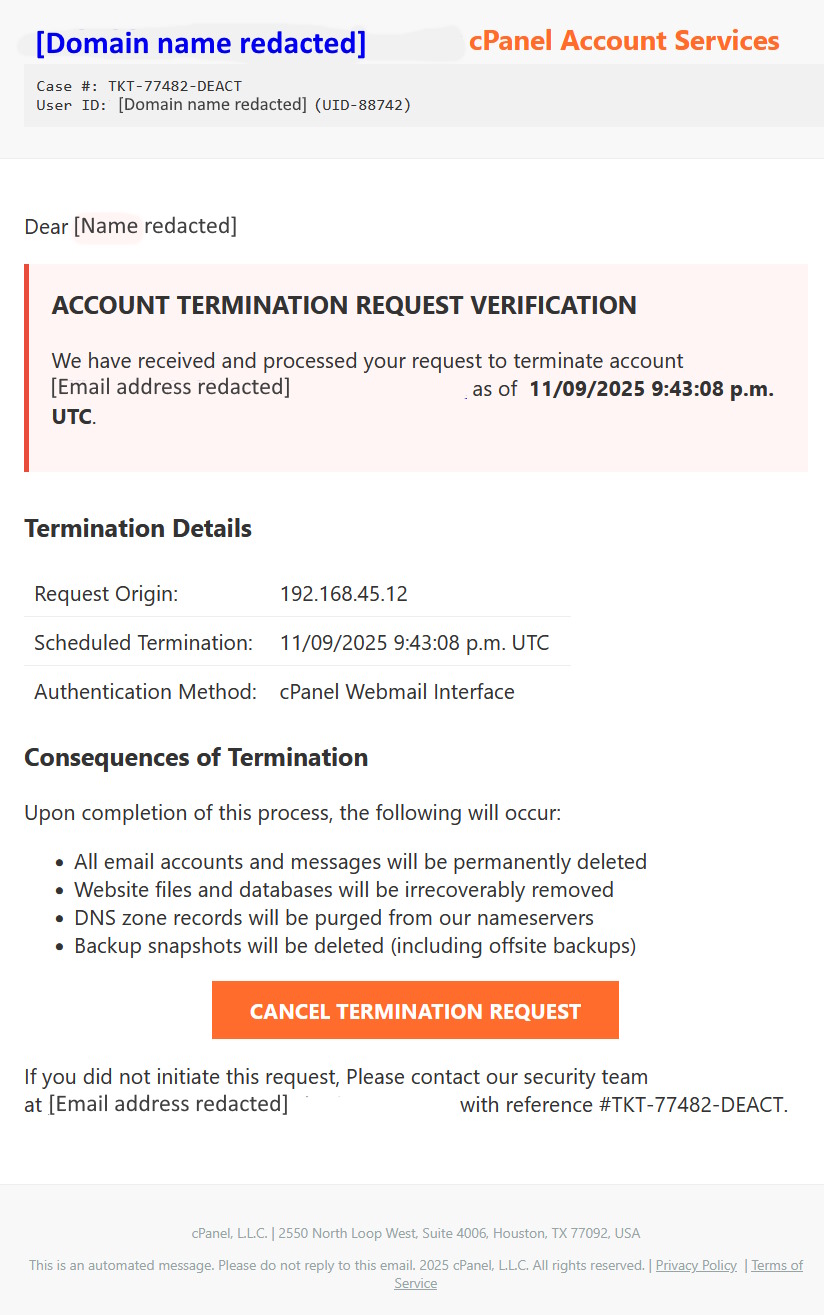
Task: Click the DNS zone records bullet item
Action: (334, 918)
